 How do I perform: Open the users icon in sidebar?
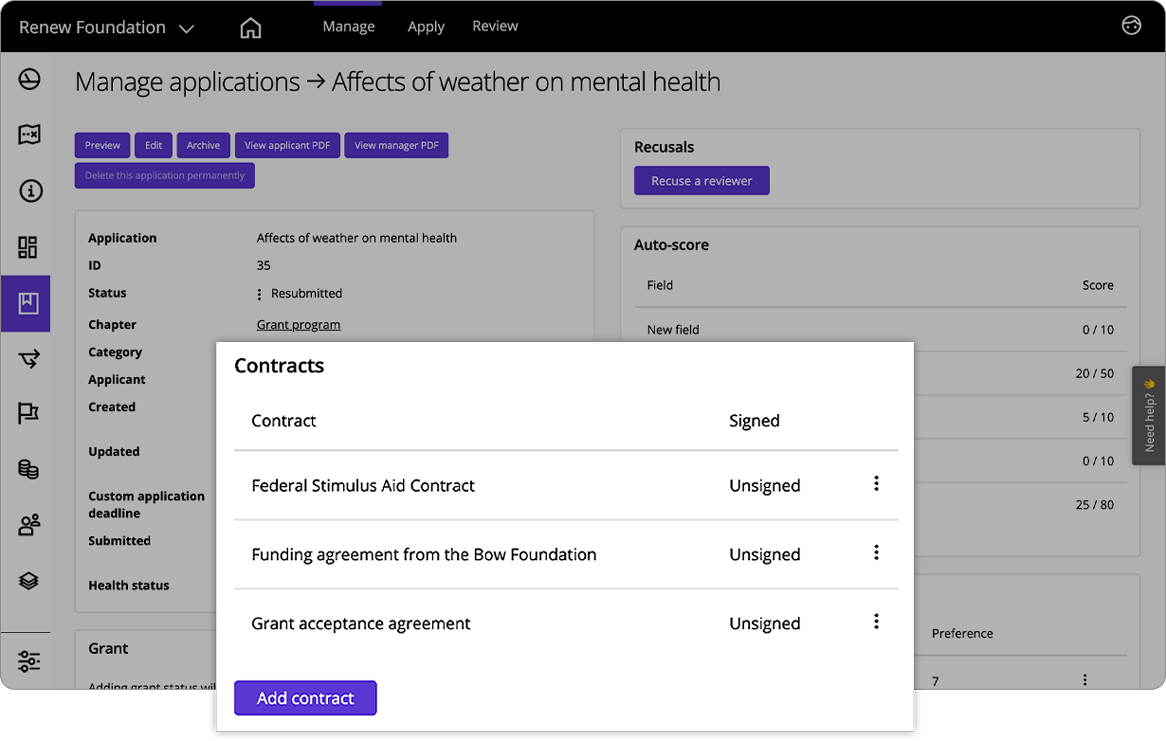[x=29, y=524]
